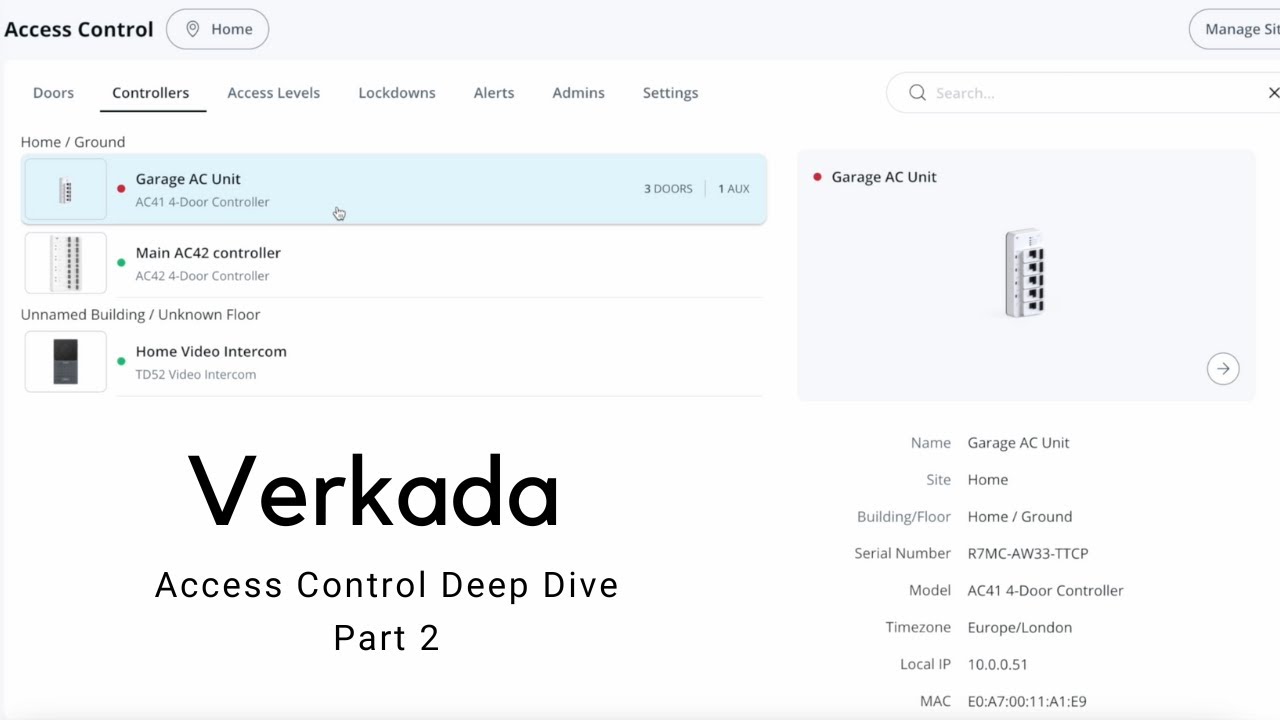The height and width of the screenshot is (720, 1280).
Task: Click the green status dot beside Home Video Intercom
Action: [121, 362]
